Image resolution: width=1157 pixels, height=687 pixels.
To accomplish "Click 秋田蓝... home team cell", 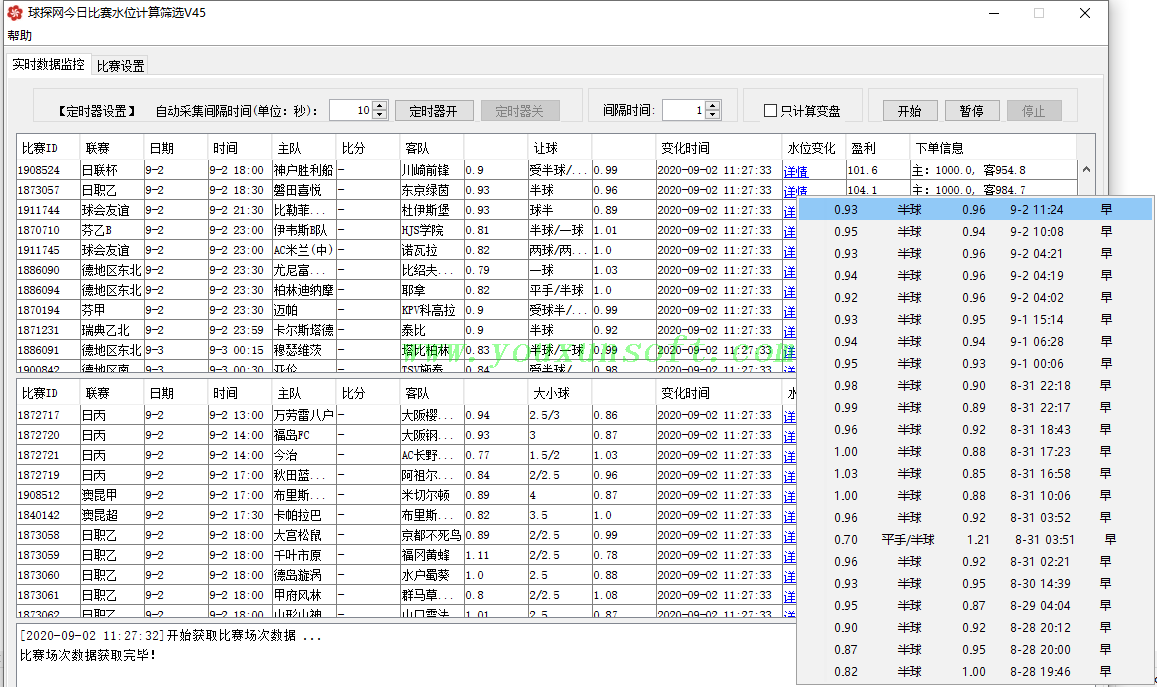I will (303, 475).
